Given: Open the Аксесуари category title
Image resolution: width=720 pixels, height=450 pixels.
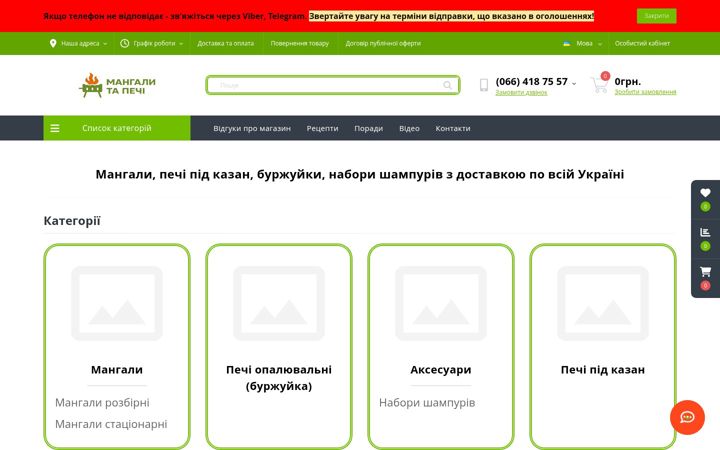Looking at the screenshot, I should coord(441,370).
